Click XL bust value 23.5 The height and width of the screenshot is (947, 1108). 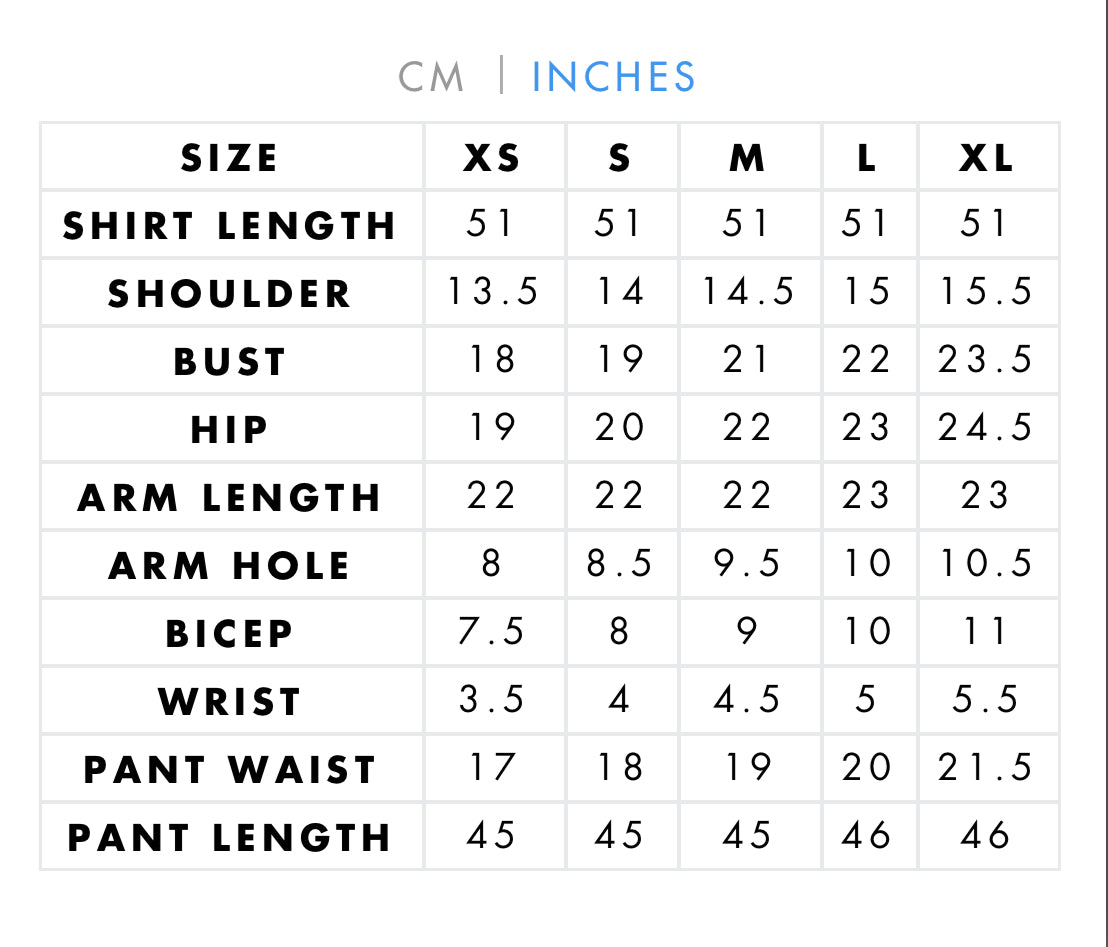[985, 359]
